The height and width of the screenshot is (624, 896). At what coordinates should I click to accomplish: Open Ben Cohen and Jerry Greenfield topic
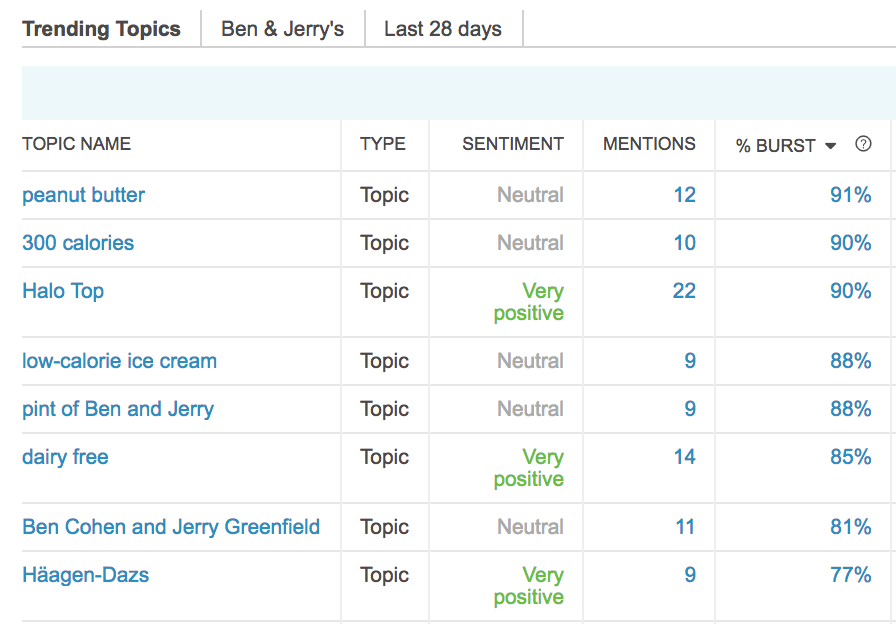pos(171,527)
